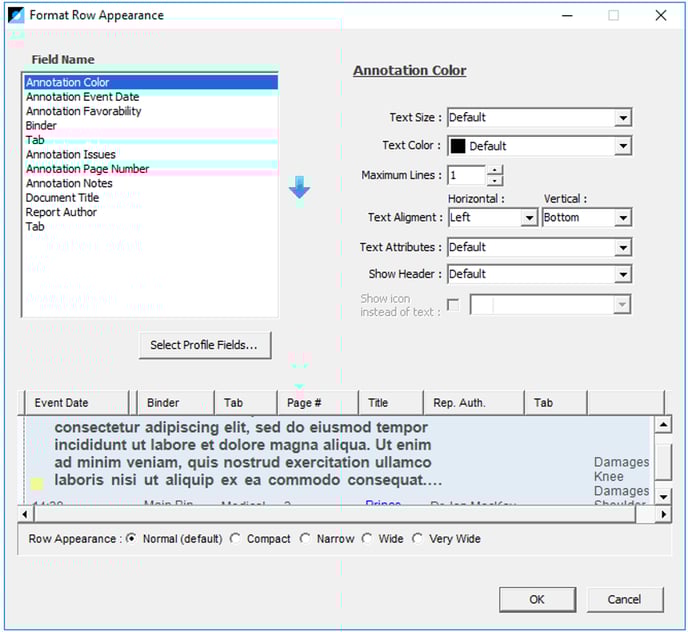The height and width of the screenshot is (632, 688).
Task: Click Binder column header
Action: (176, 402)
